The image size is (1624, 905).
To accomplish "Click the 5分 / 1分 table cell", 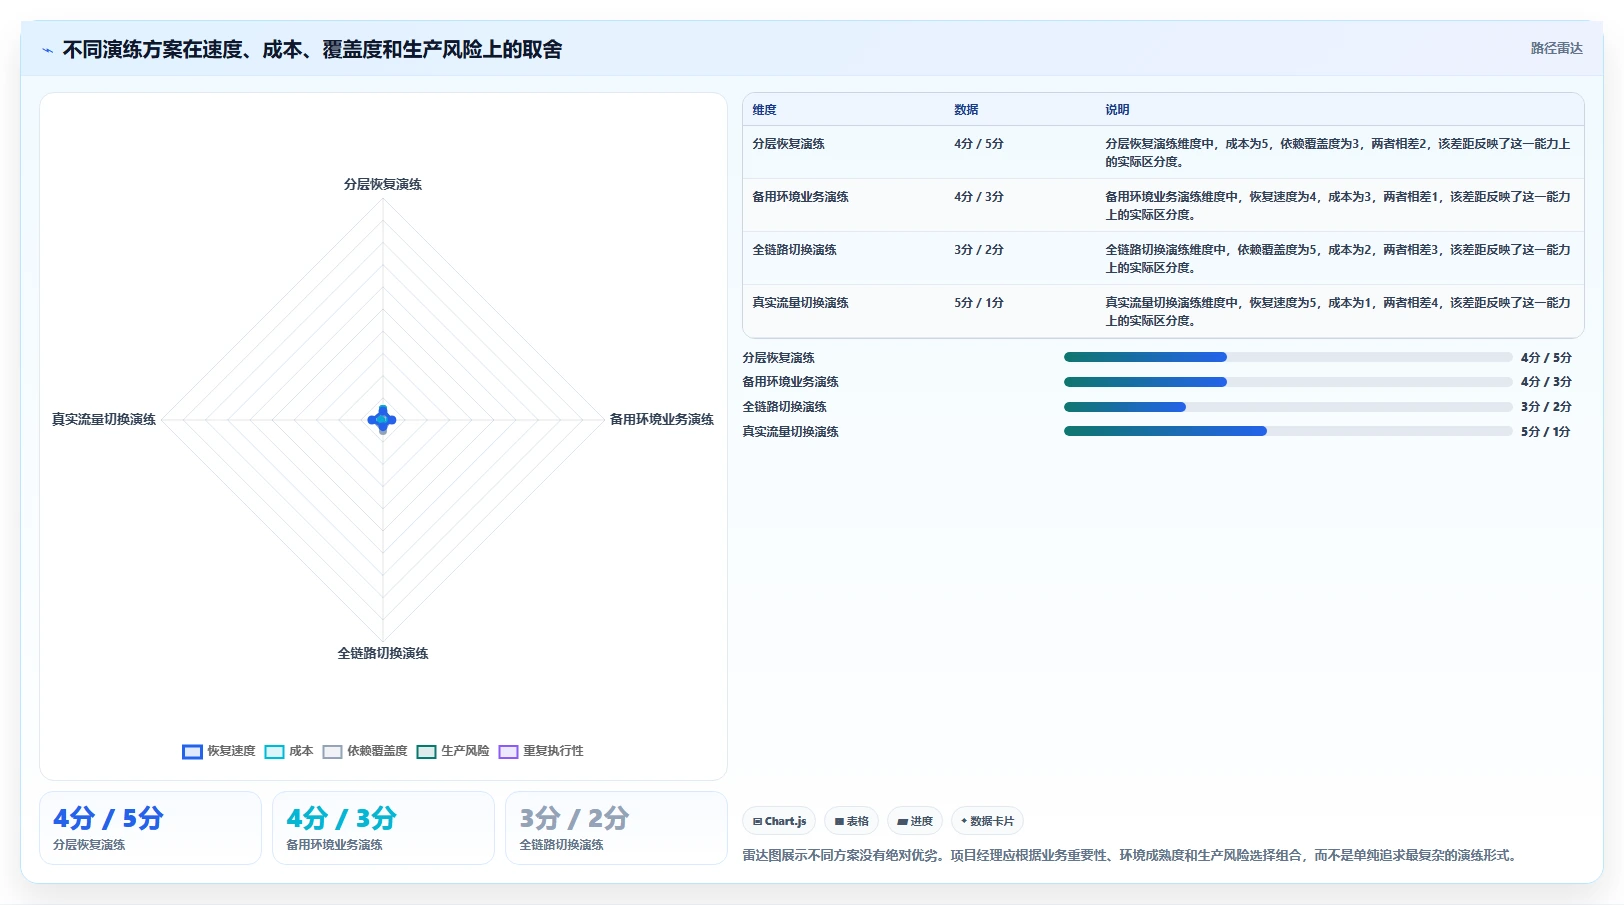I will (978, 303).
